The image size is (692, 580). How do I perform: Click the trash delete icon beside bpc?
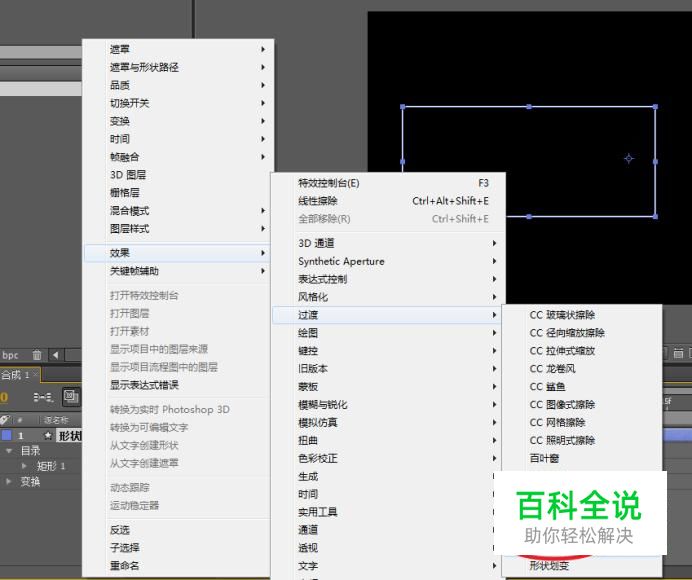pyautogui.click(x=37, y=354)
